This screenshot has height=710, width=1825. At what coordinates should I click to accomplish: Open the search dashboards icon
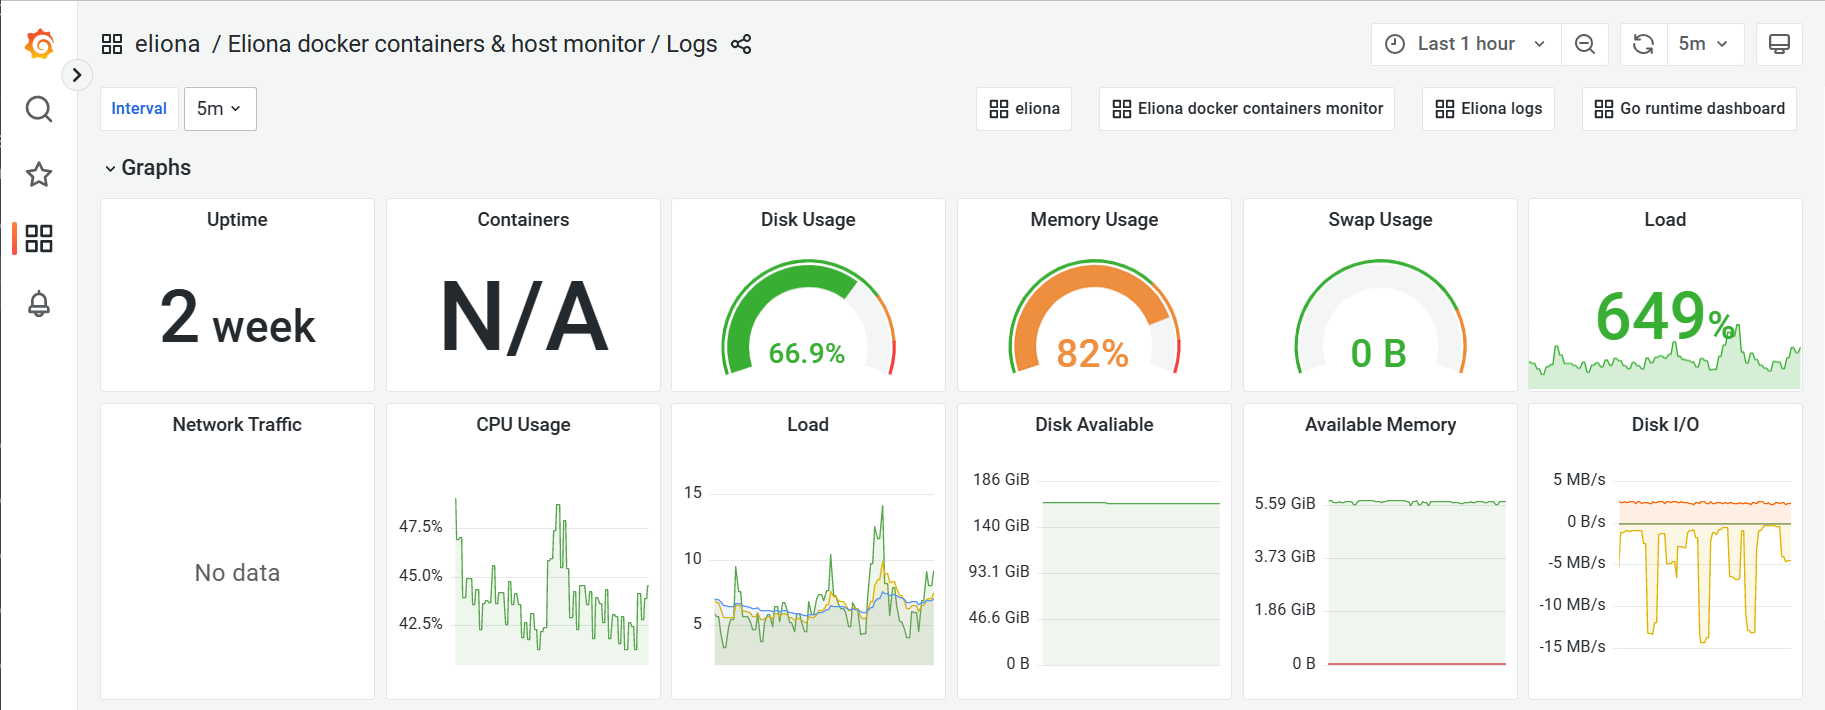(x=39, y=109)
